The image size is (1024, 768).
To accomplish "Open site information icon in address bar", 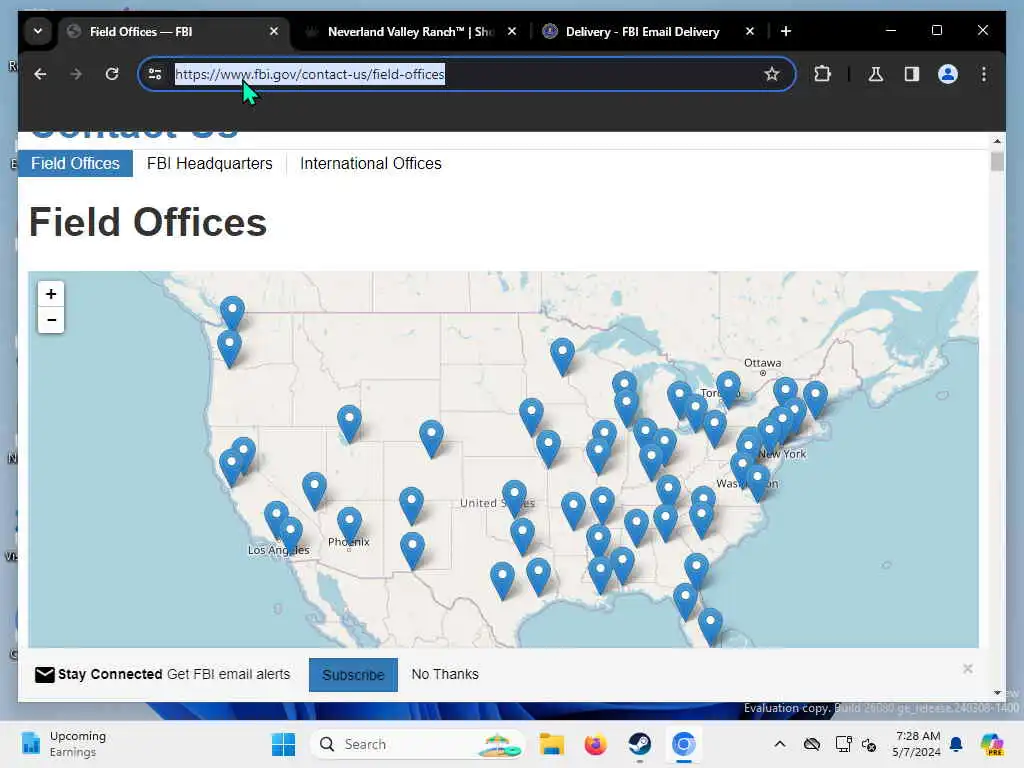I will click(155, 74).
